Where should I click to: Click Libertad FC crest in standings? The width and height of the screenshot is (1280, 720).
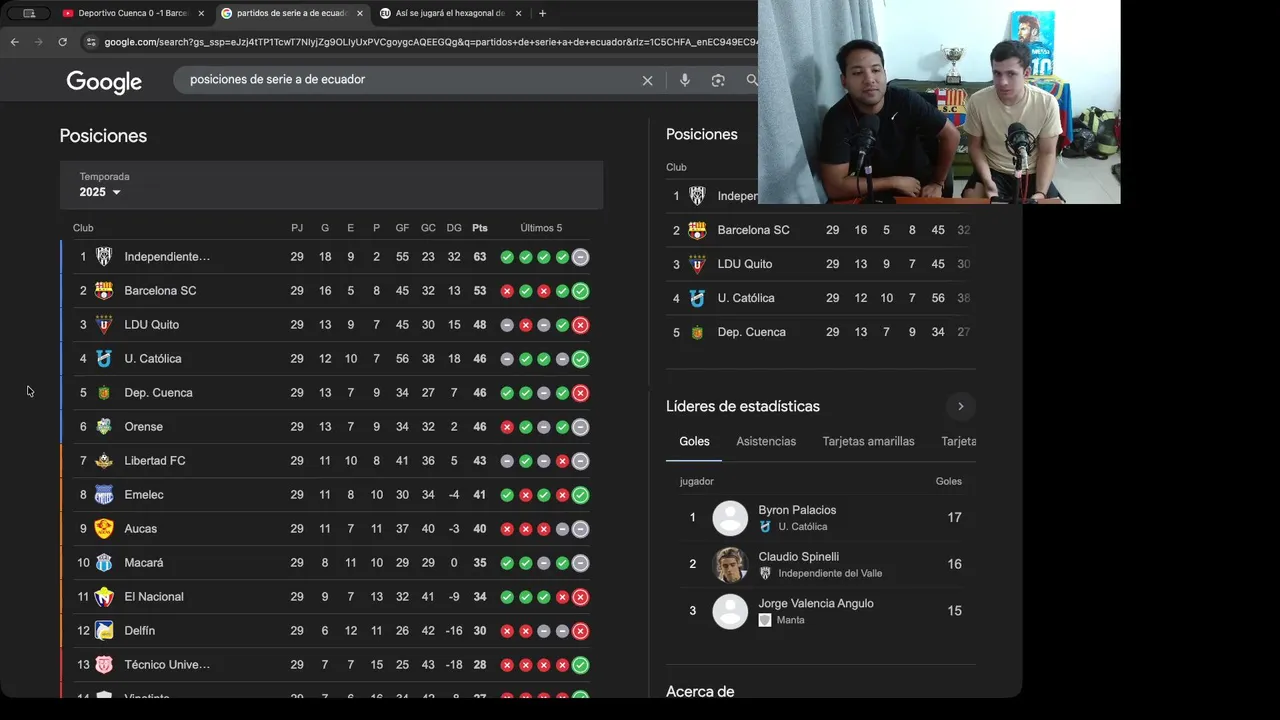pos(104,461)
